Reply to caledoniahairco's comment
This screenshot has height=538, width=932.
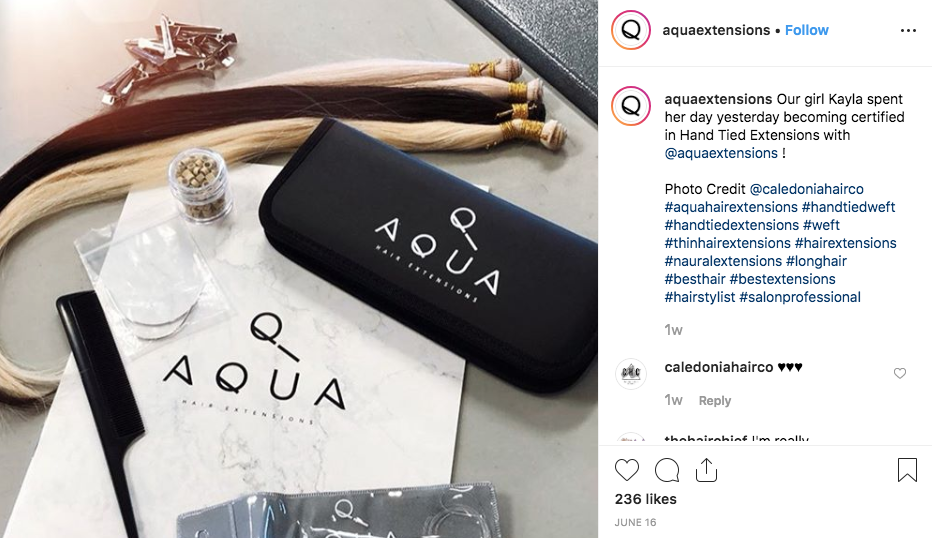714,401
